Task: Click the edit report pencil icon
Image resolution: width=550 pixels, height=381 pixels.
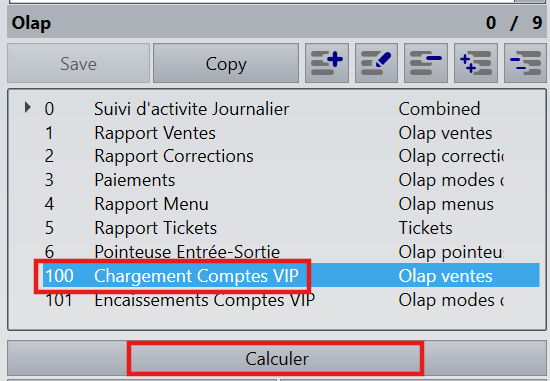Action: [376, 63]
